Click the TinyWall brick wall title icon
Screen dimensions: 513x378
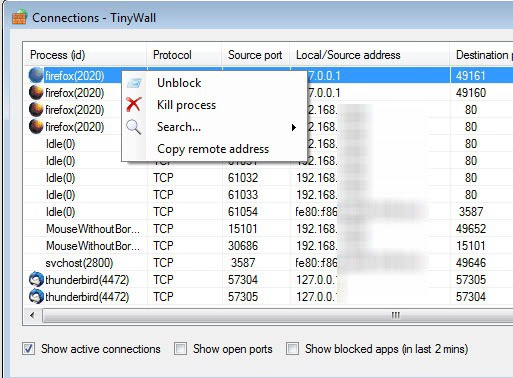(x=19, y=17)
